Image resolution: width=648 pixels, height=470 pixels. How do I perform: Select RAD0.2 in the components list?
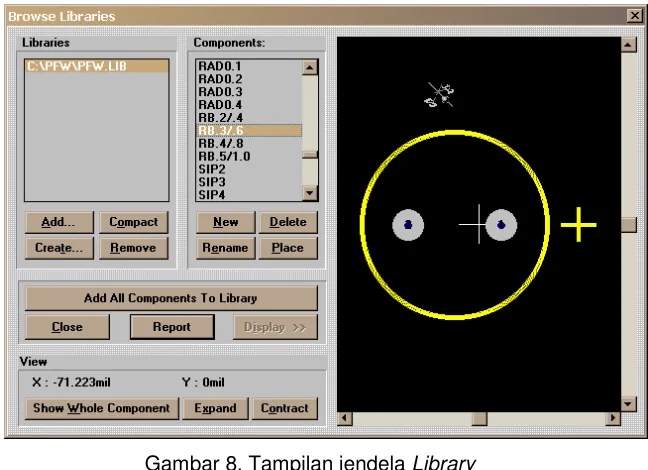(249, 79)
